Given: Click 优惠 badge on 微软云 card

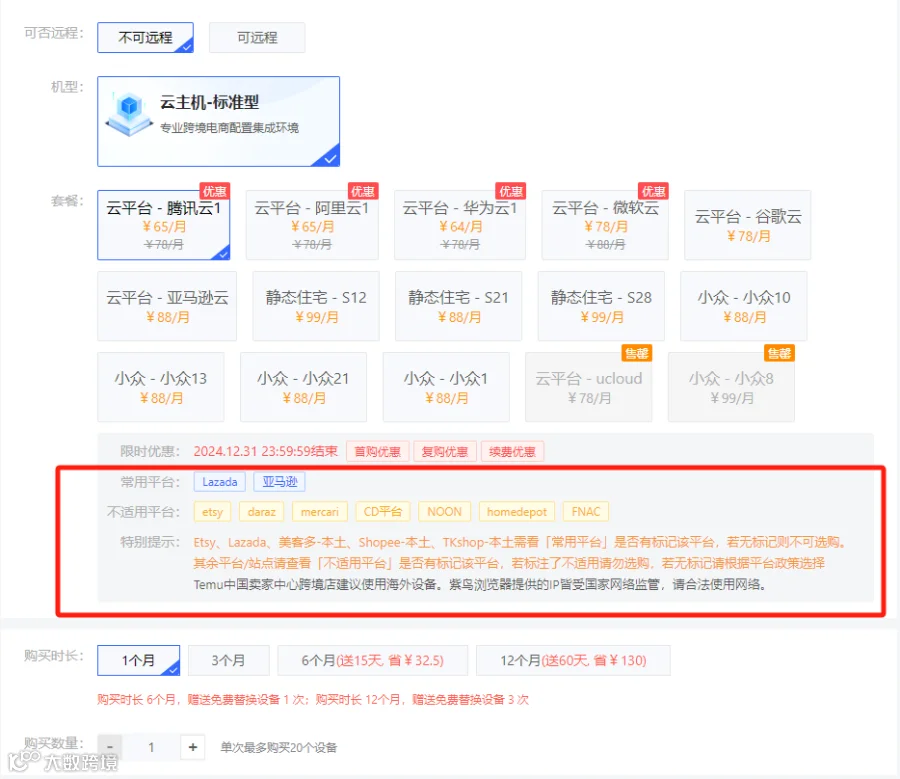Looking at the screenshot, I should (x=653, y=191).
